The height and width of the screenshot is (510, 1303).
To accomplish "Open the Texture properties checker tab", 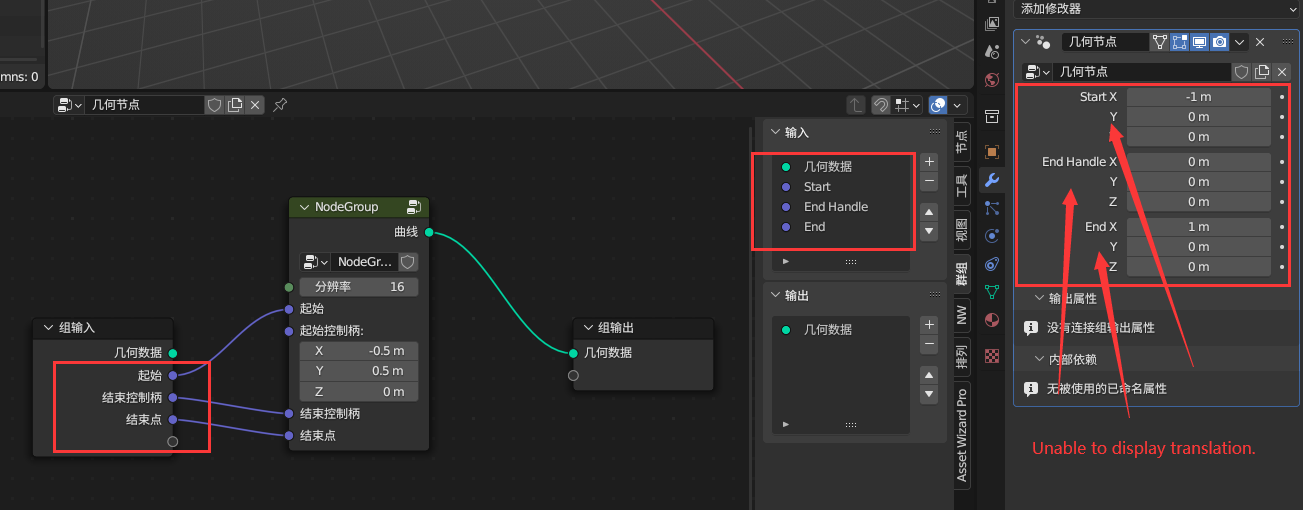I will coord(992,354).
